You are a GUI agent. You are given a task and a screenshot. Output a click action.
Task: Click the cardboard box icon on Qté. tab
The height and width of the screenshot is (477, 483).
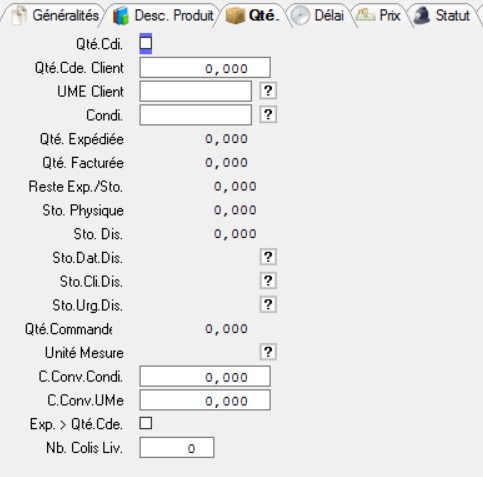[x=235, y=15]
